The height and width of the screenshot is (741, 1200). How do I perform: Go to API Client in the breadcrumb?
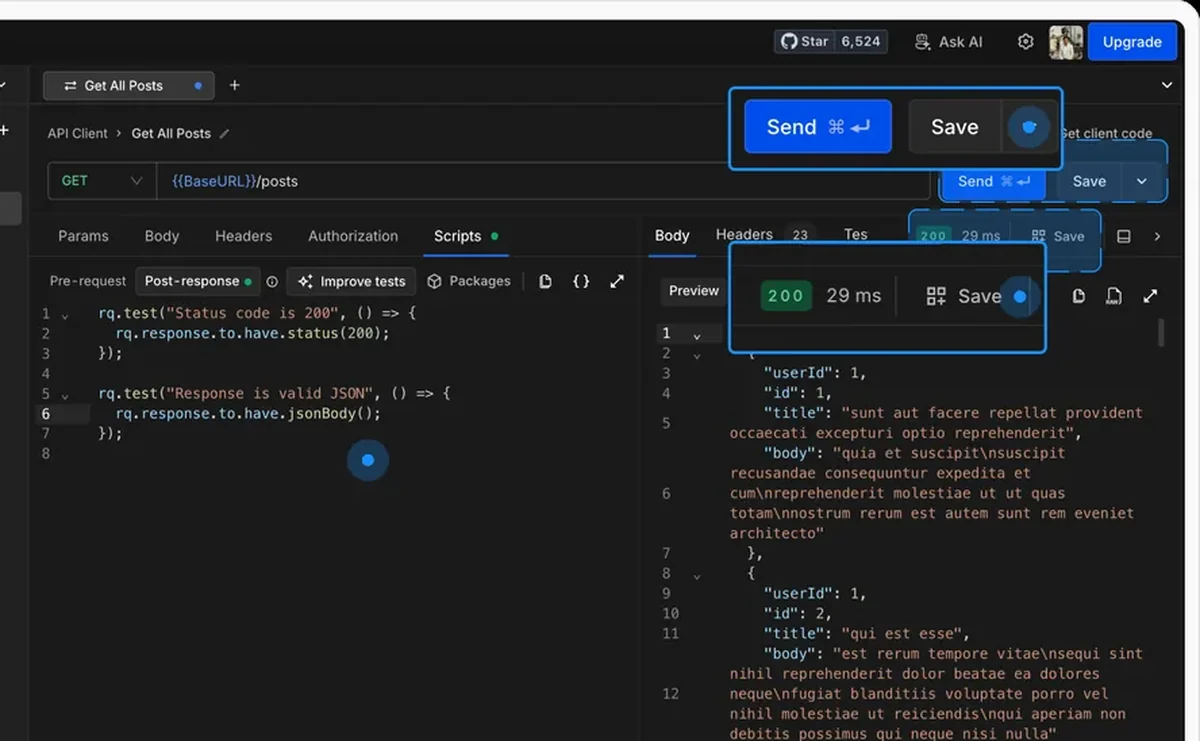pyautogui.click(x=77, y=133)
